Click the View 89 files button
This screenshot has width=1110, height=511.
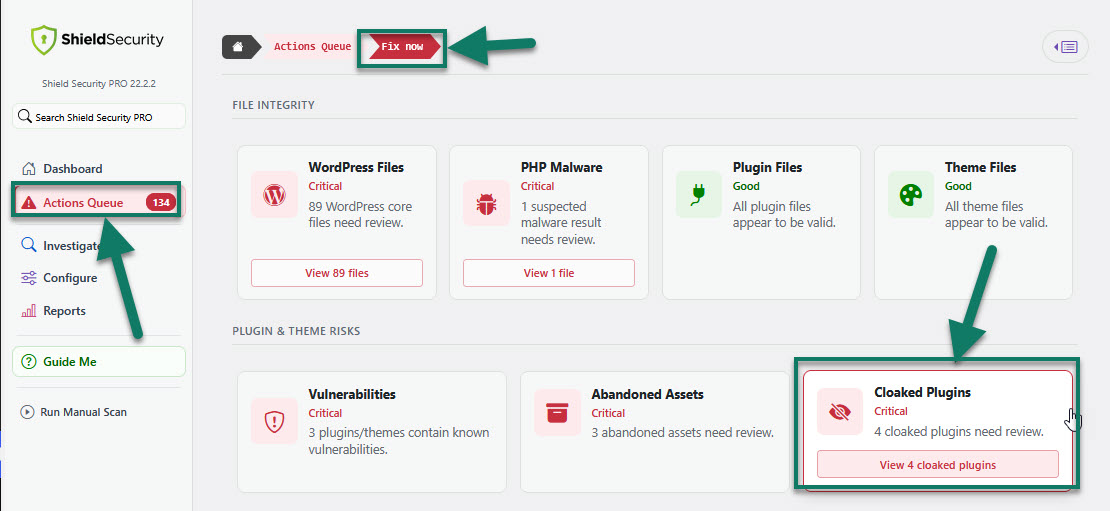[x=337, y=272]
